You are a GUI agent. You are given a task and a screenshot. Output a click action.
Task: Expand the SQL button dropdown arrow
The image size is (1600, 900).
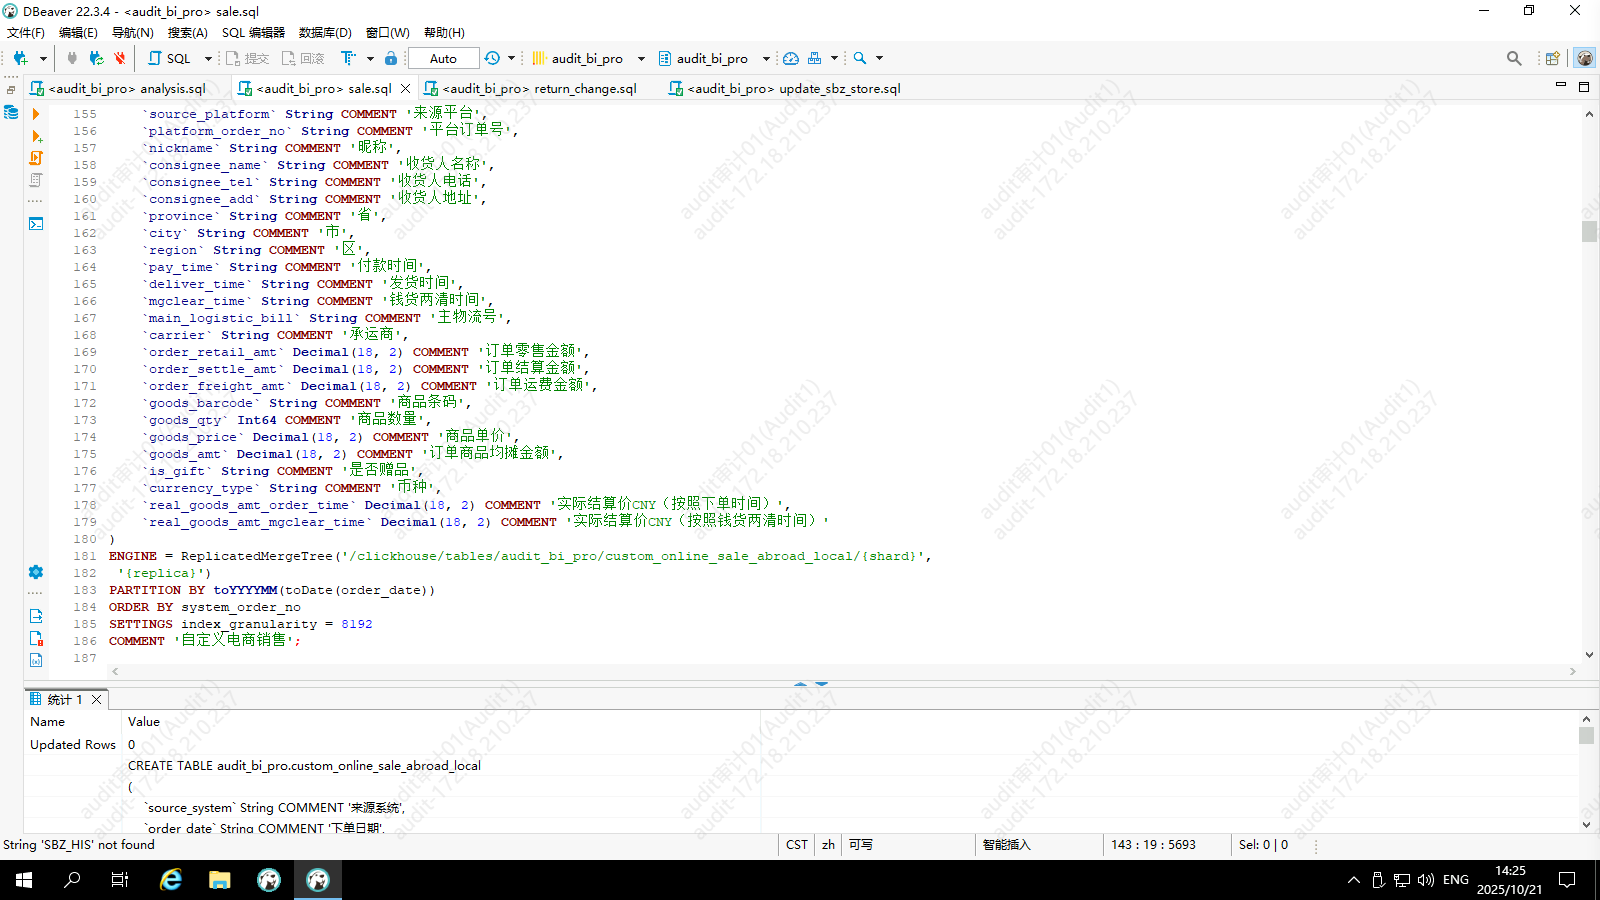click(208, 59)
